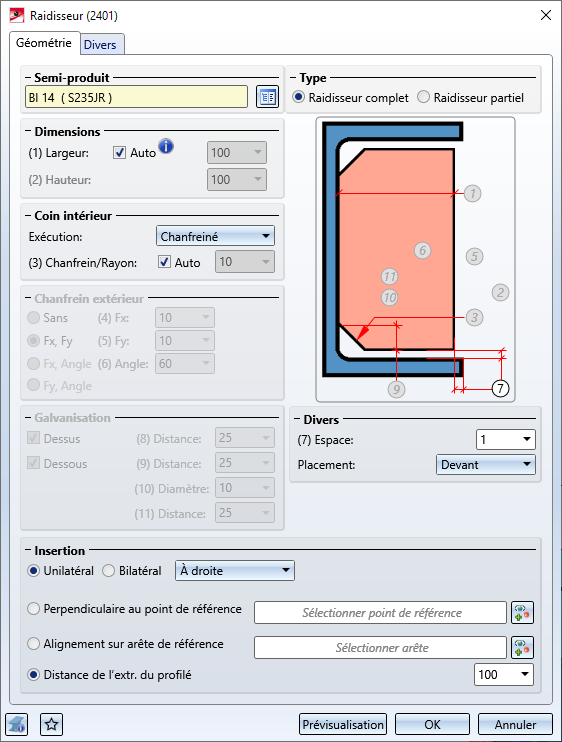Viewport: 562px width, 742px height.
Task: Click diagram marker 11 in preview
Action: (x=389, y=276)
